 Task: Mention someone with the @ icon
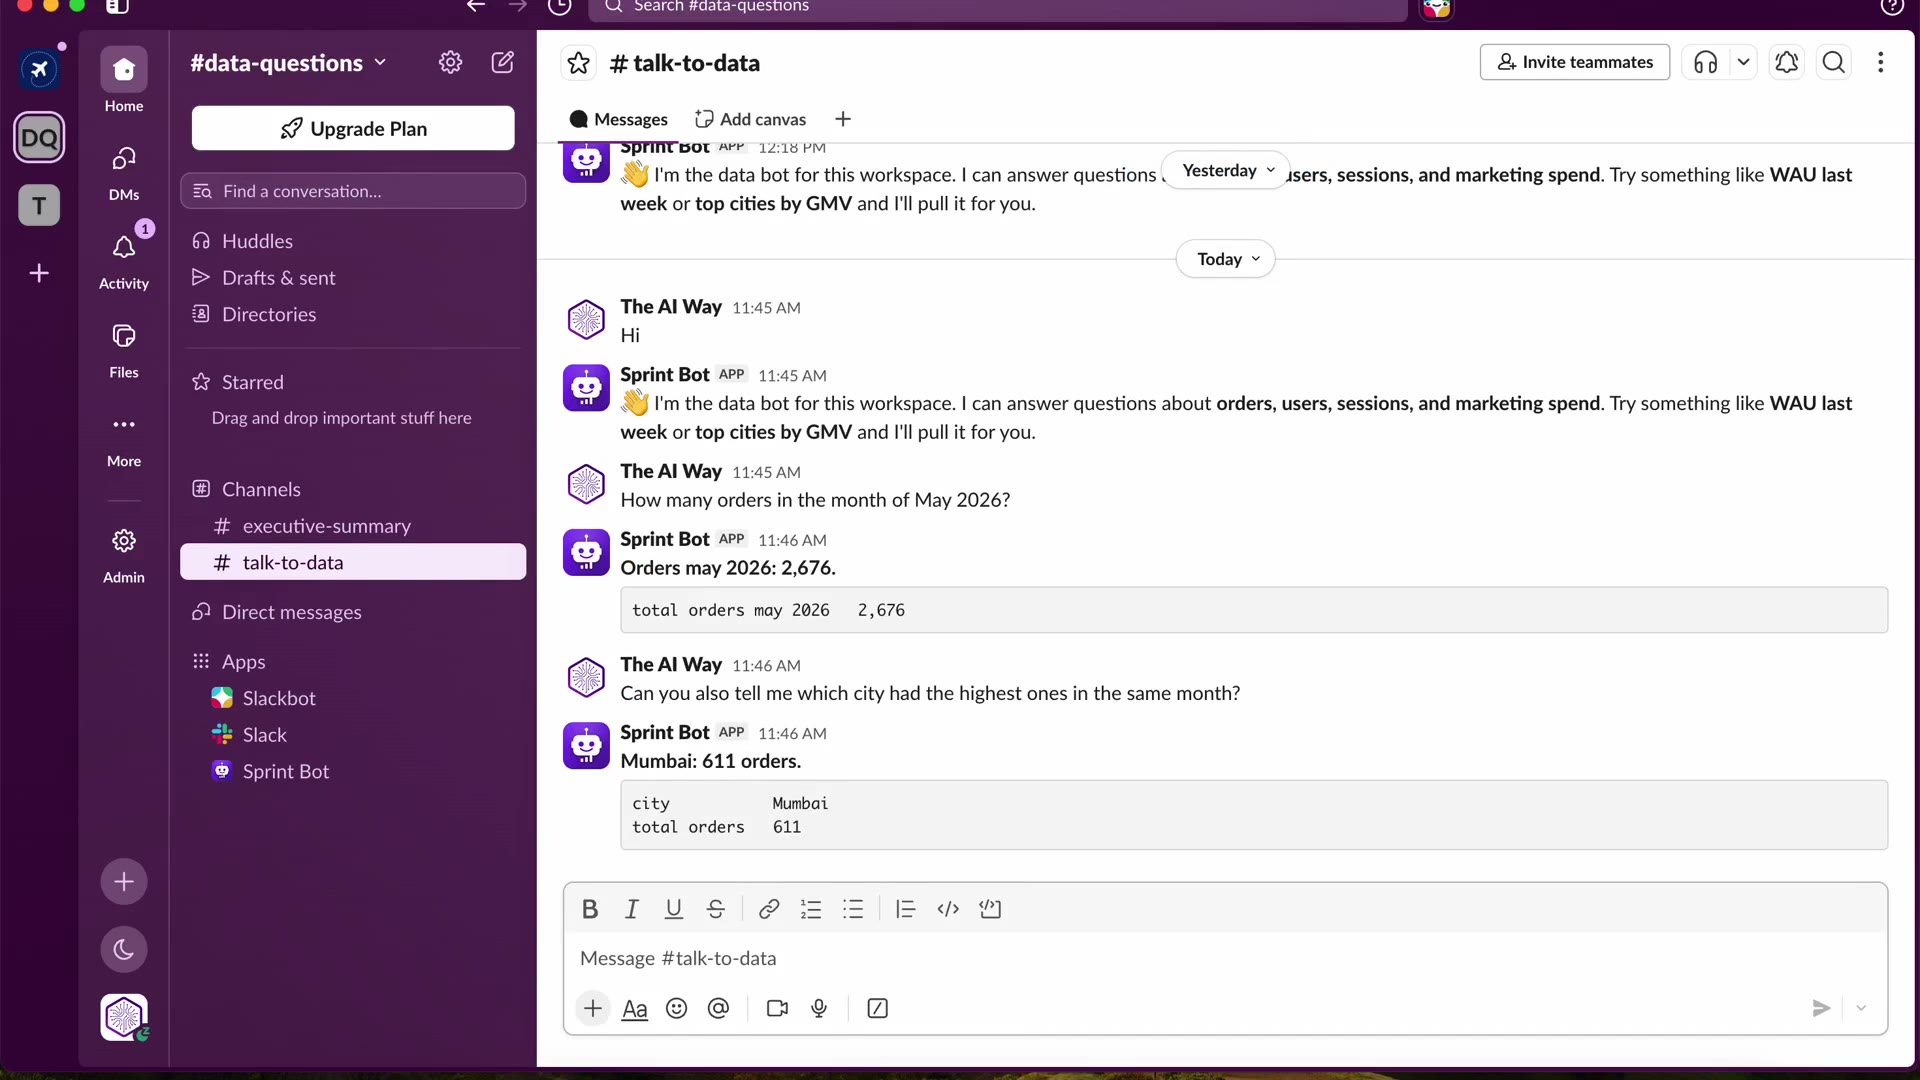coord(718,1008)
